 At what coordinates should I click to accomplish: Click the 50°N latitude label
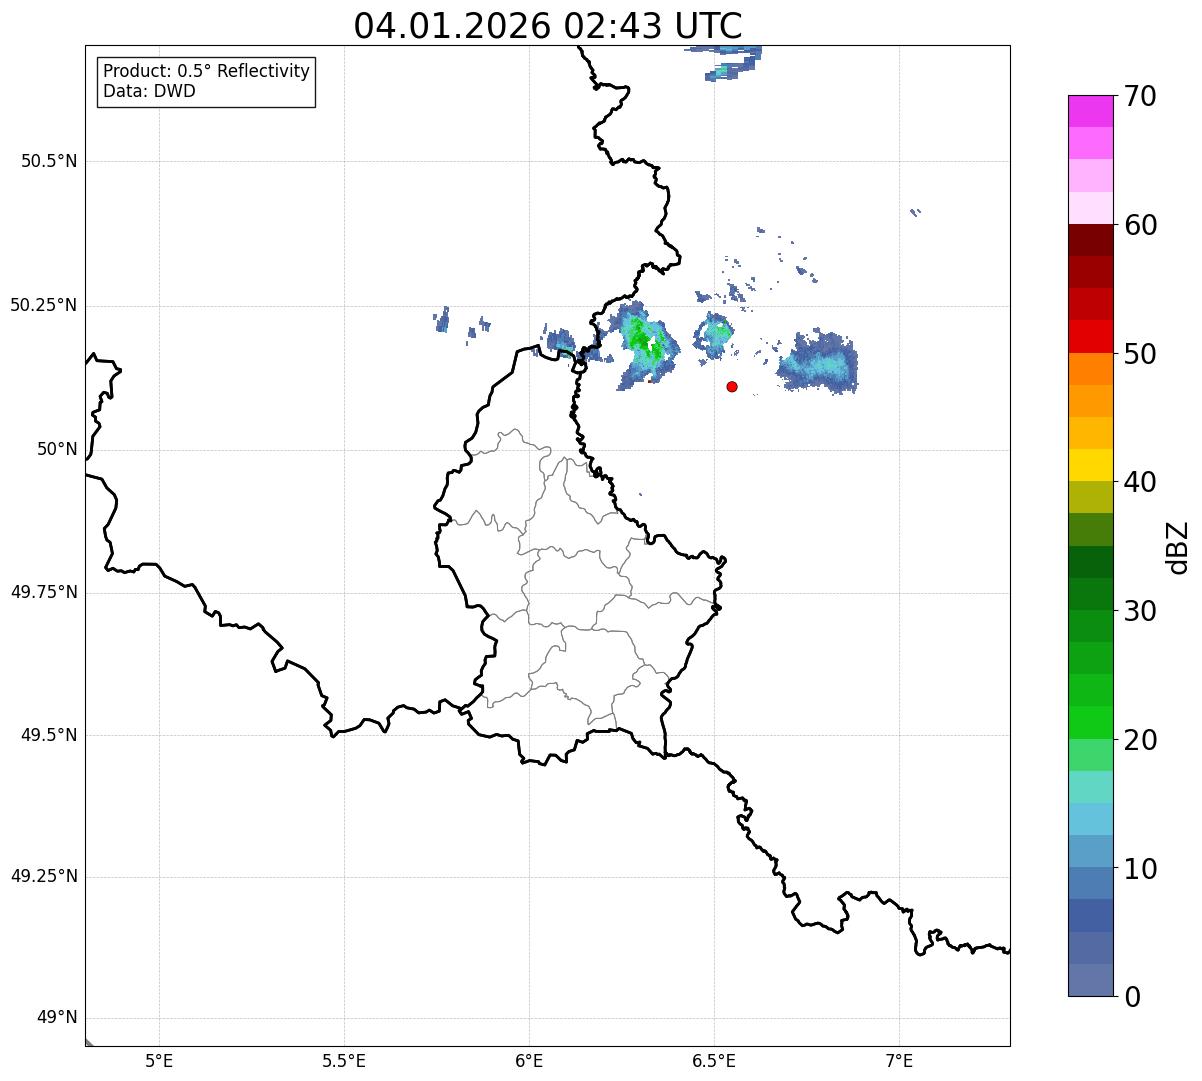tap(57, 449)
